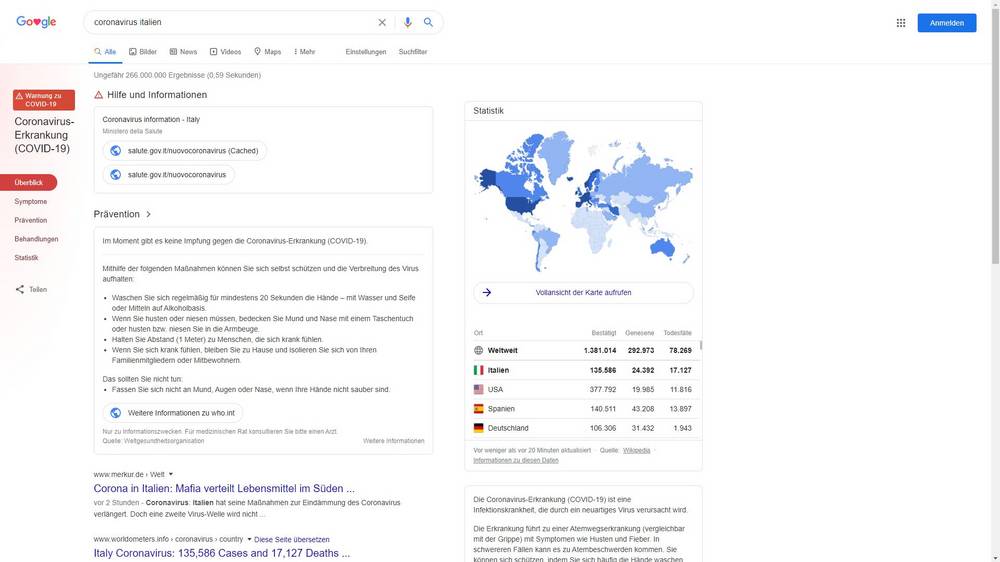The image size is (1000, 562).
Task: Click the small Weitere Informationen link
Action: tap(393, 441)
